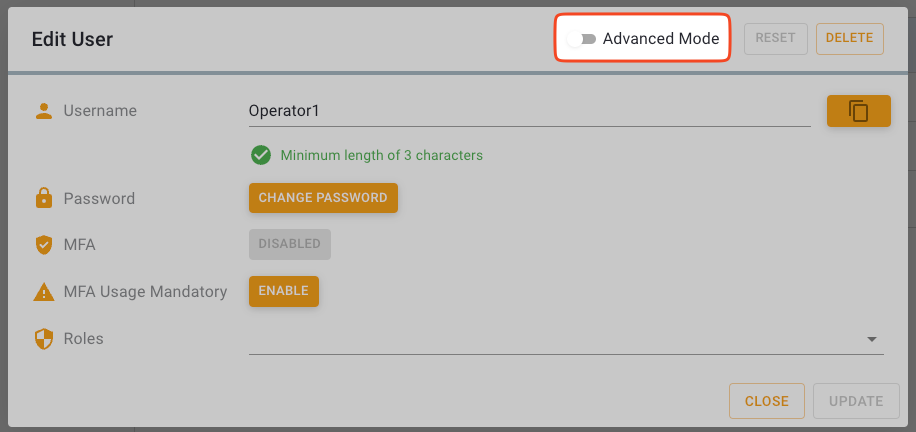Click the shield check icon beside MFA
916x432 pixels.
43,245
